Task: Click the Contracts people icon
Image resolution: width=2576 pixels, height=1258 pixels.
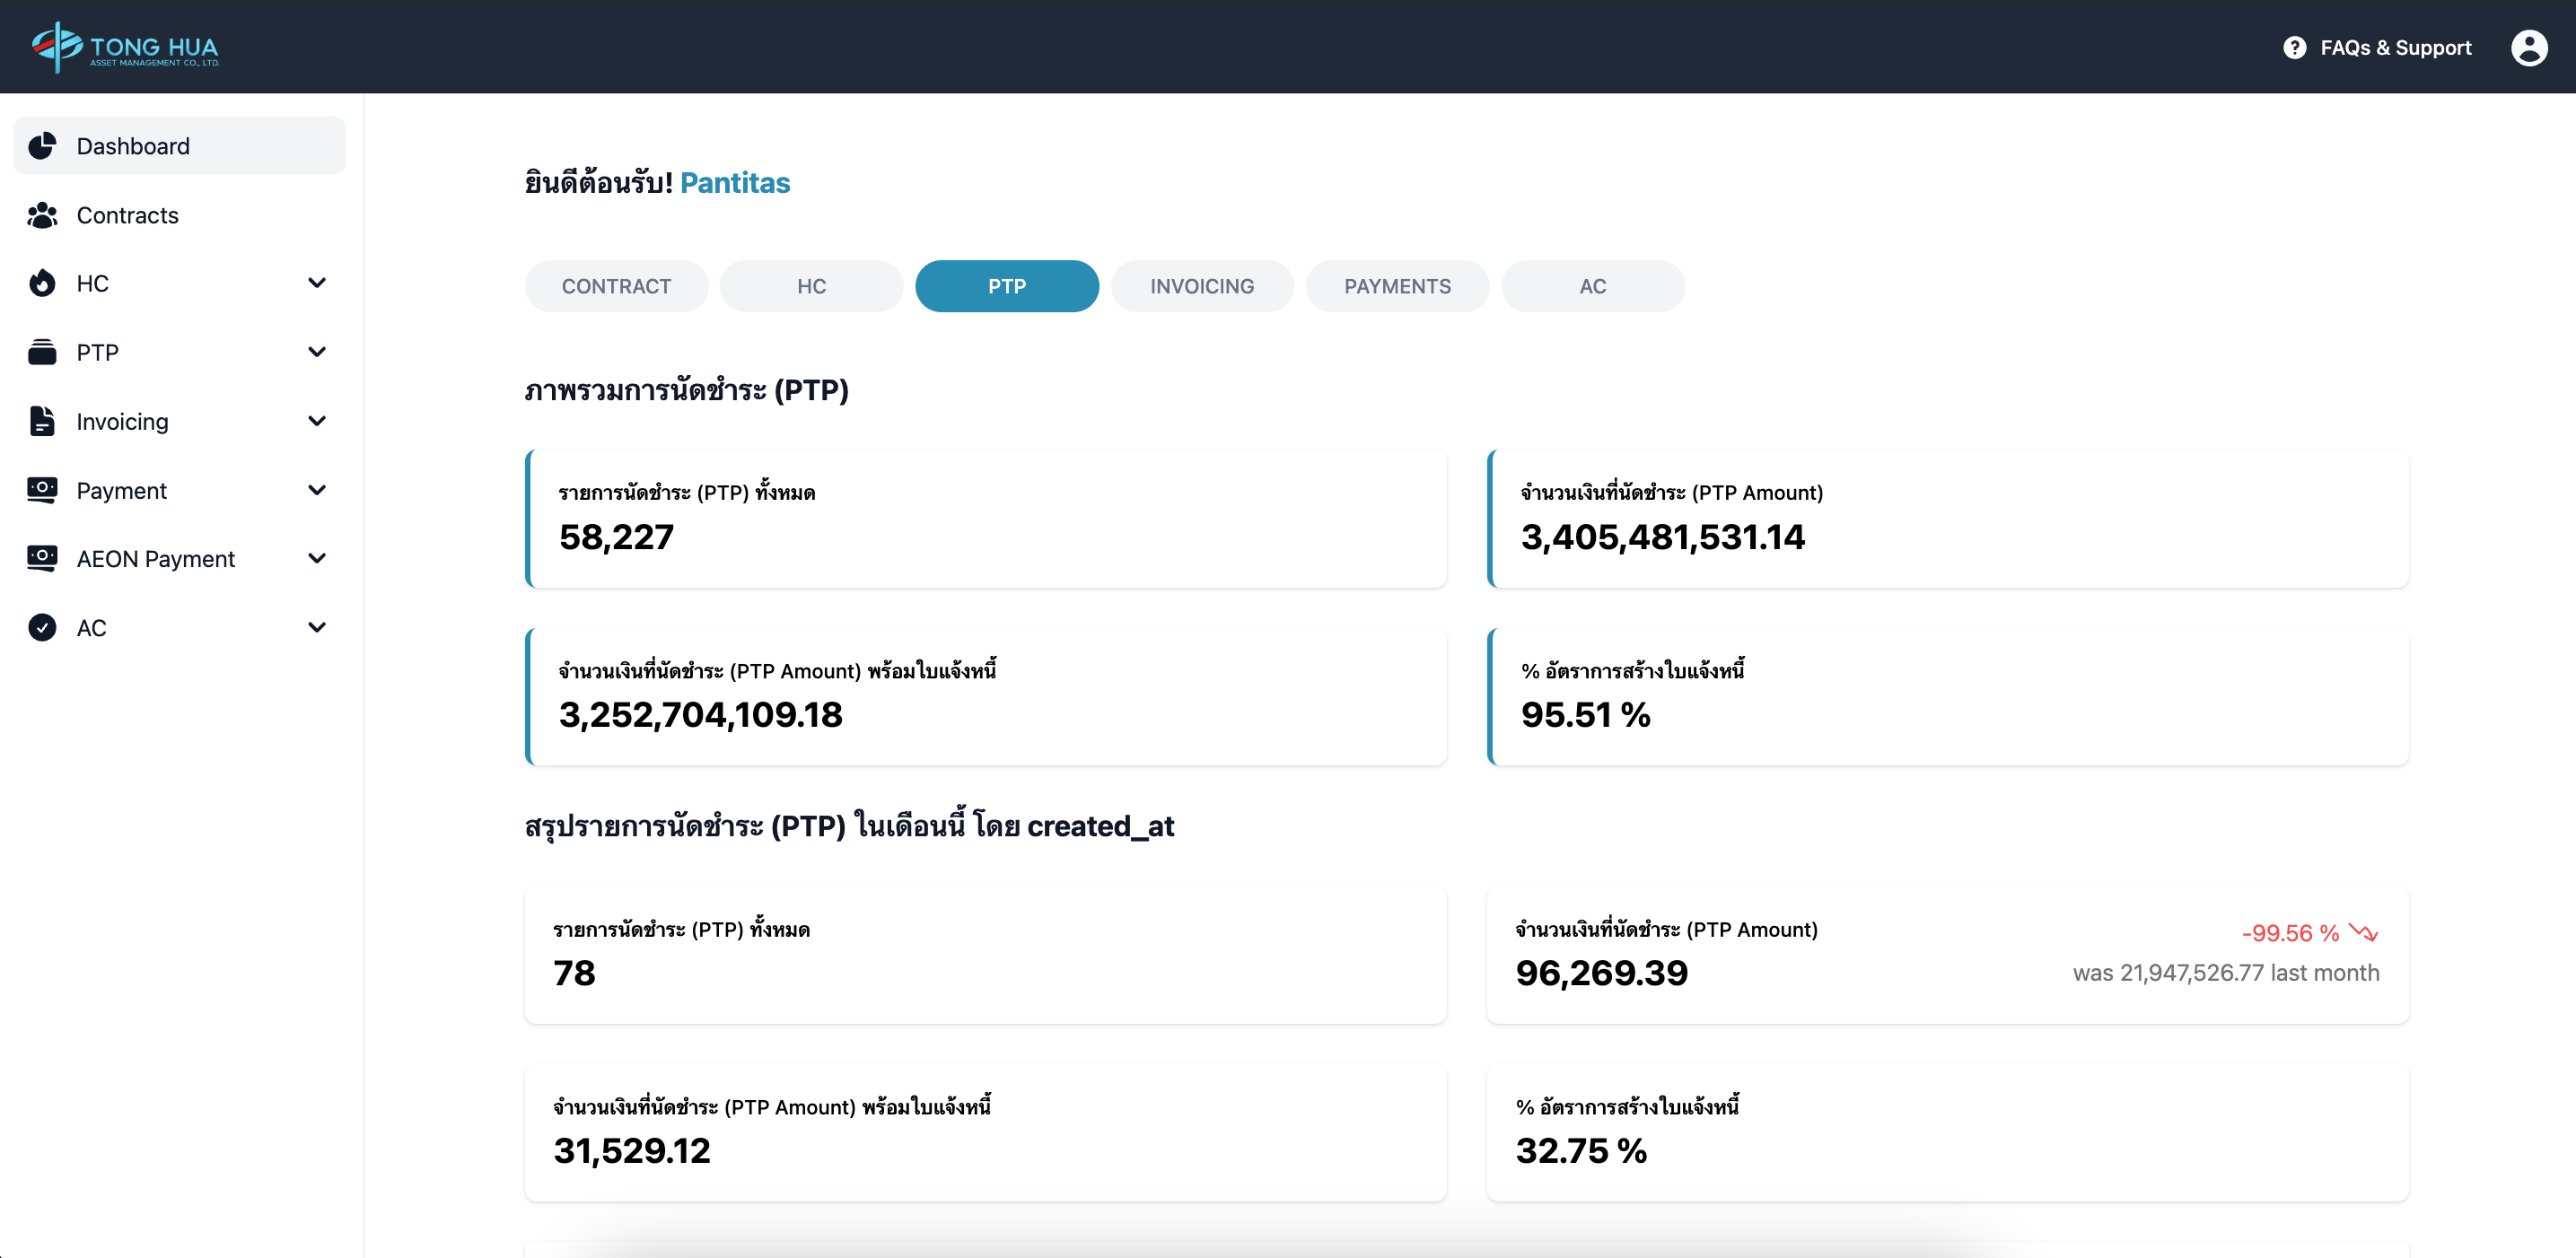Action: point(42,215)
